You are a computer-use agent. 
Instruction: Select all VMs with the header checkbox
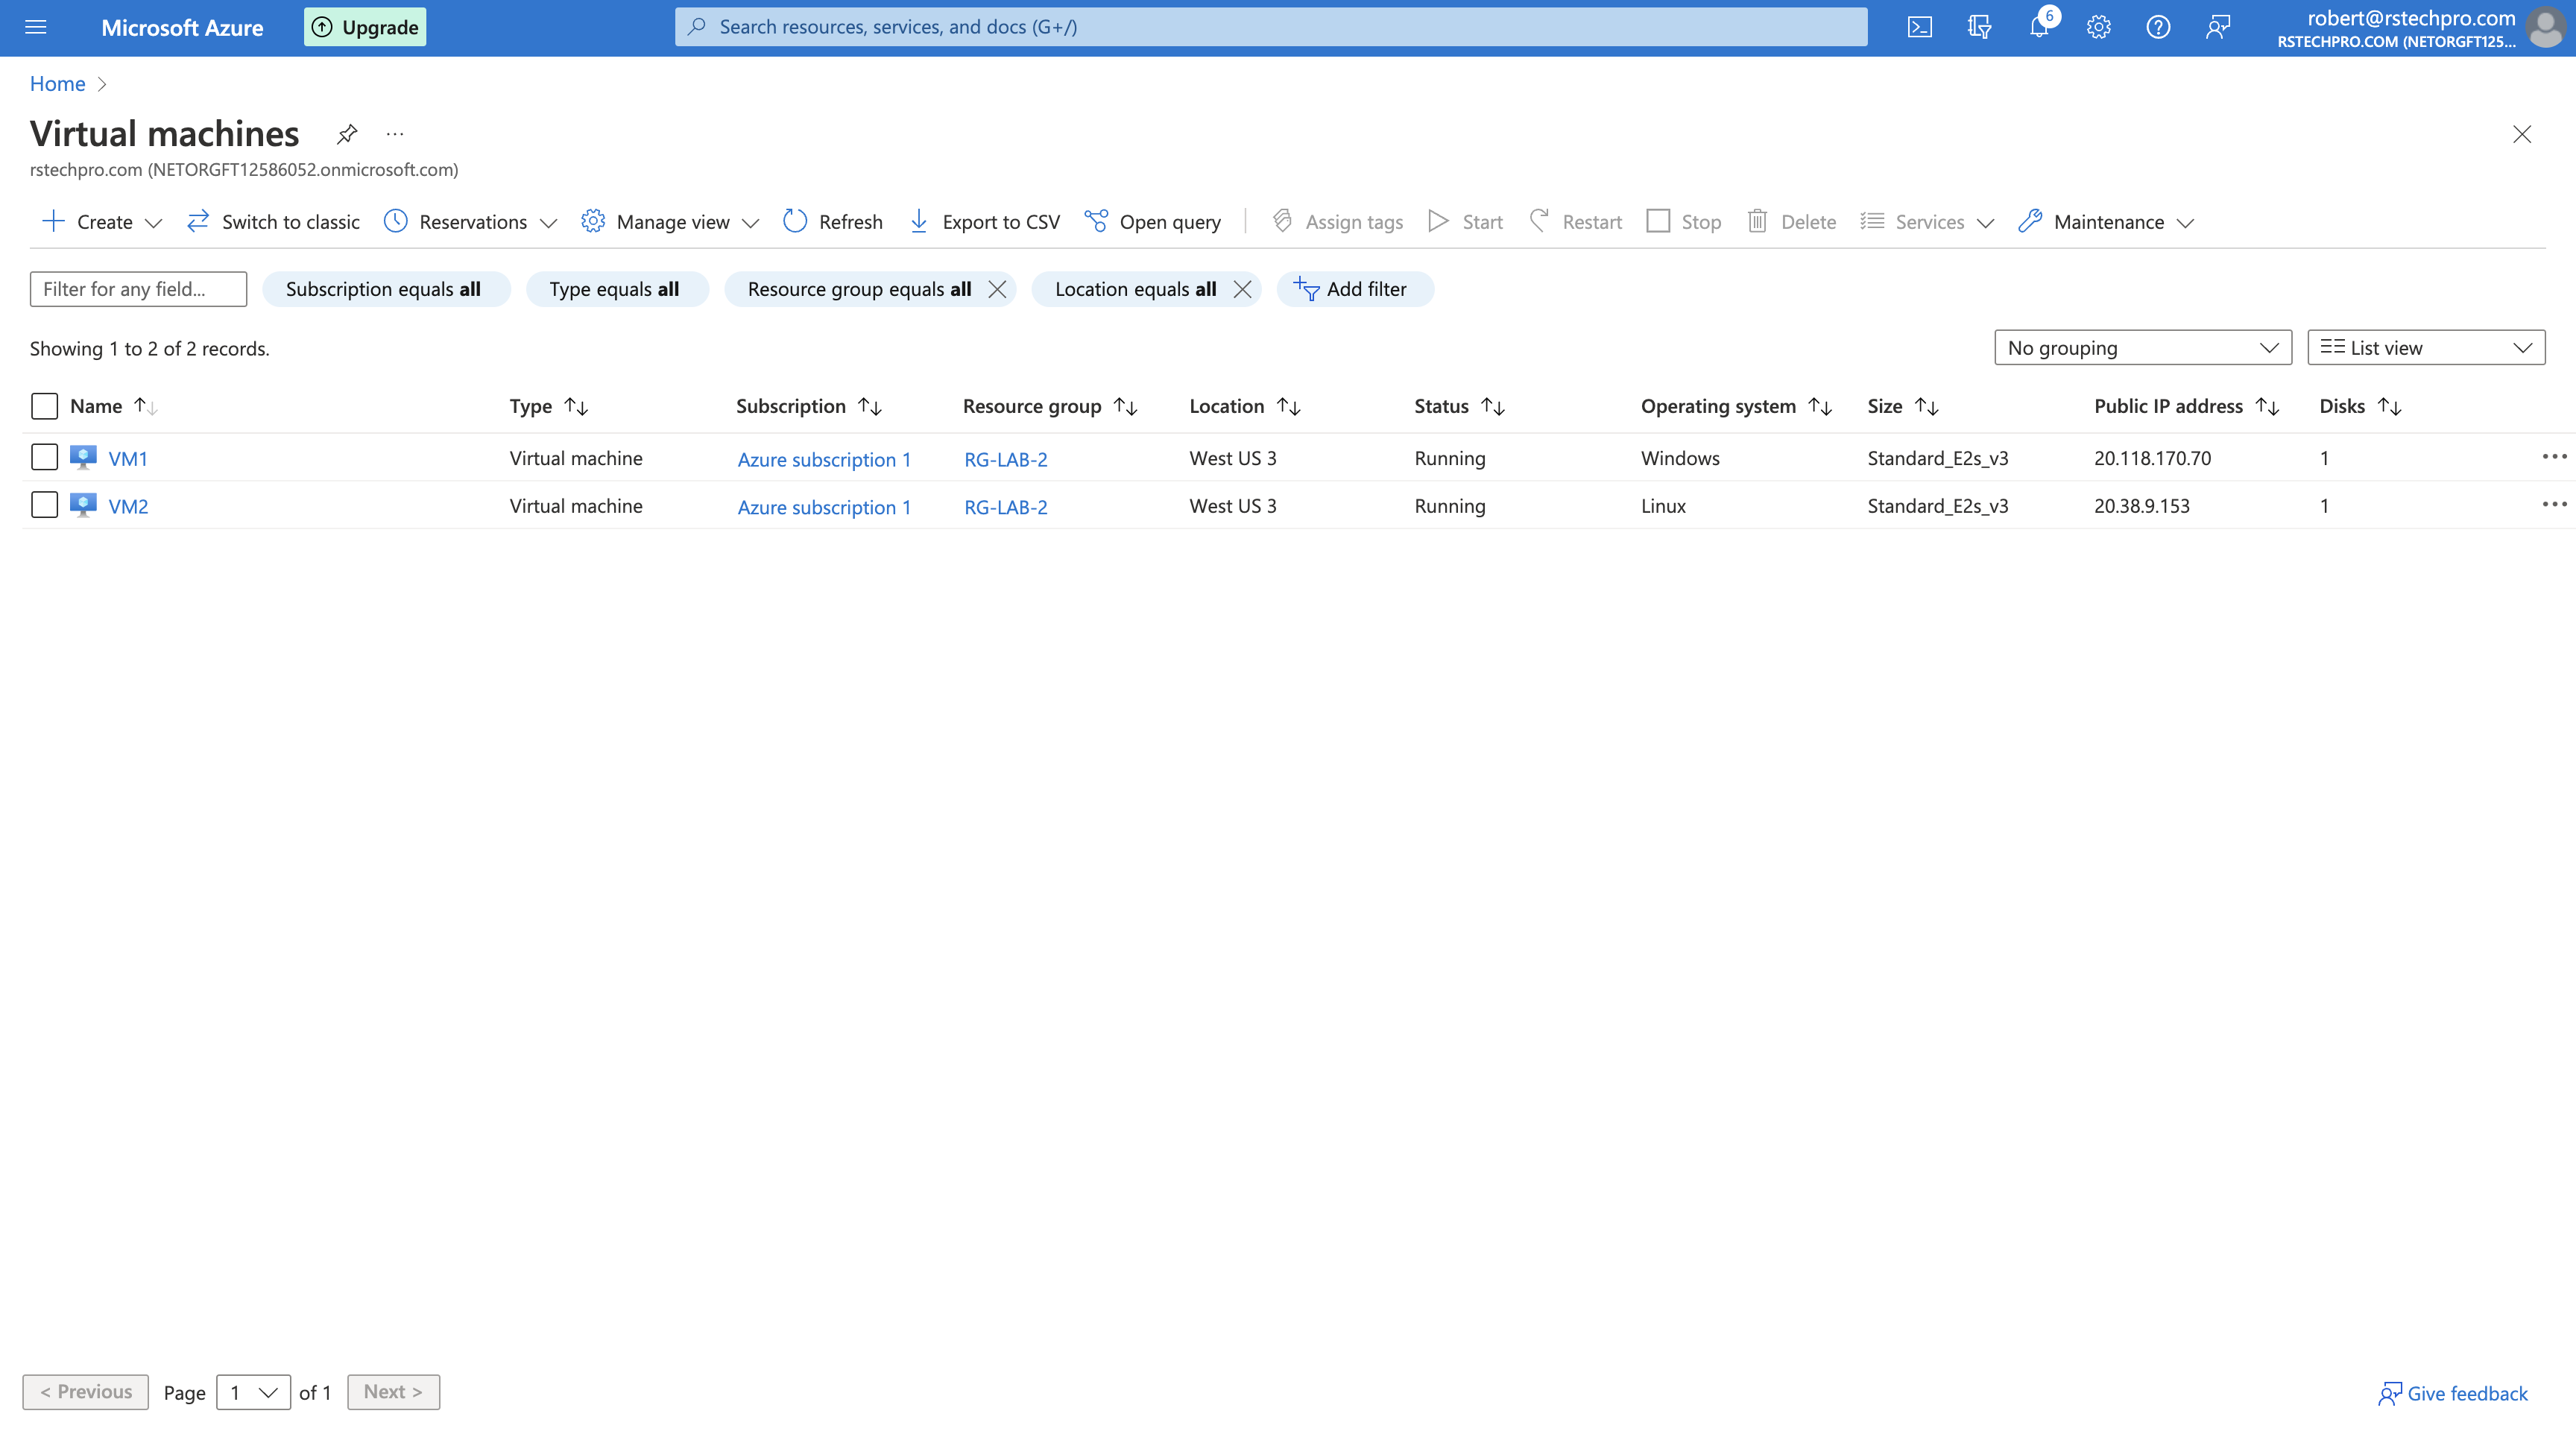[44, 406]
